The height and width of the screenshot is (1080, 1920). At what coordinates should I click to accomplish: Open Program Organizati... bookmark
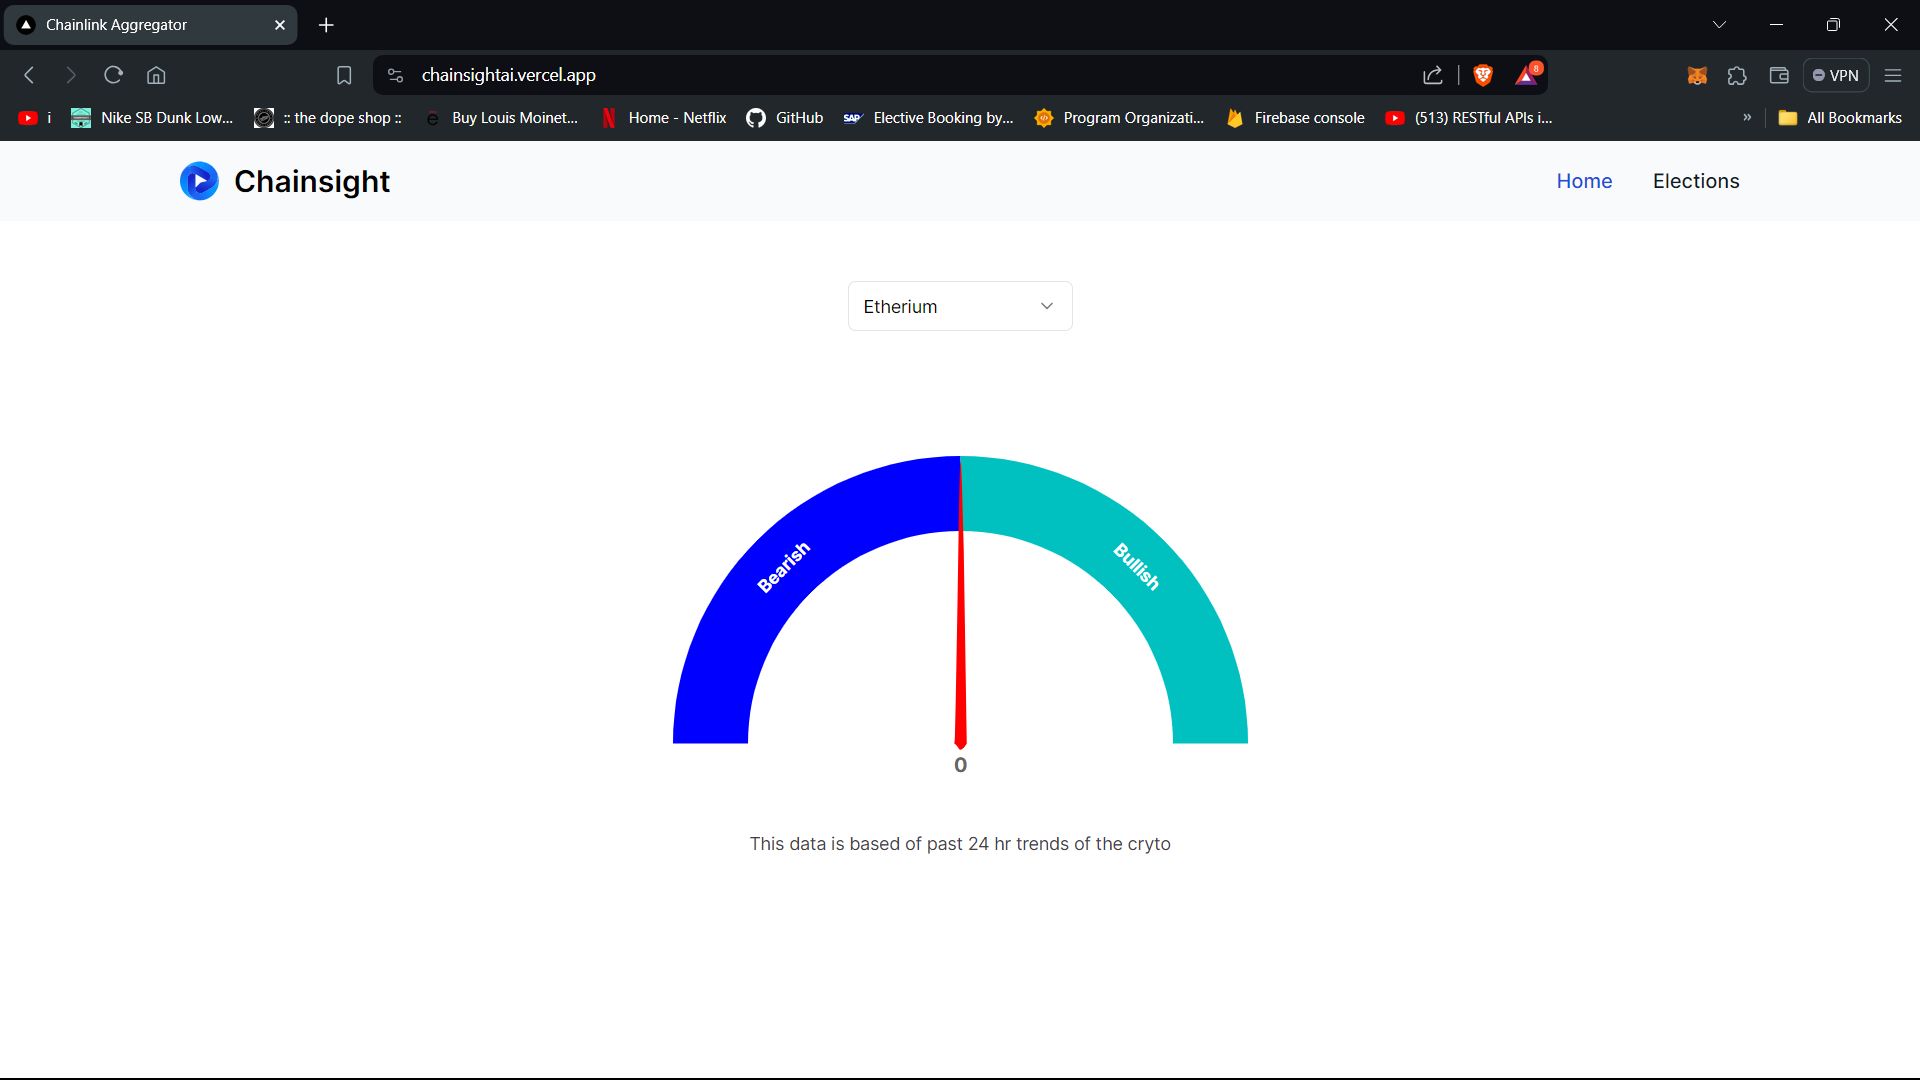click(x=1119, y=118)
